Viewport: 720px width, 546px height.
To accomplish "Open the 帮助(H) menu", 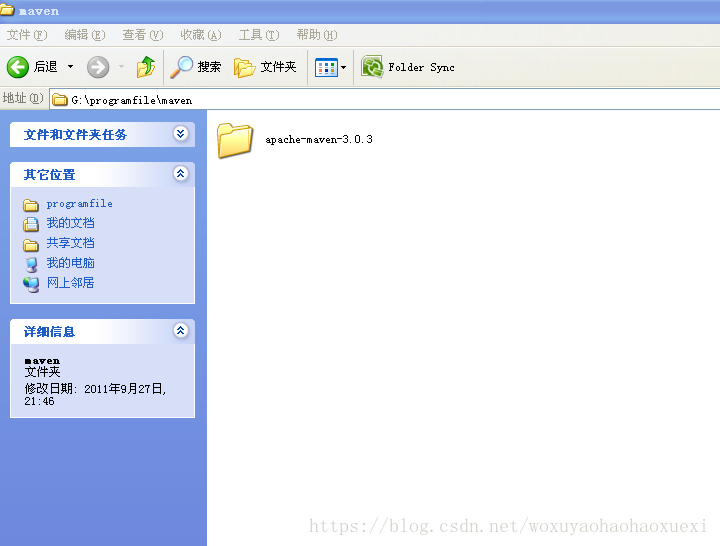I will [317, 35].
